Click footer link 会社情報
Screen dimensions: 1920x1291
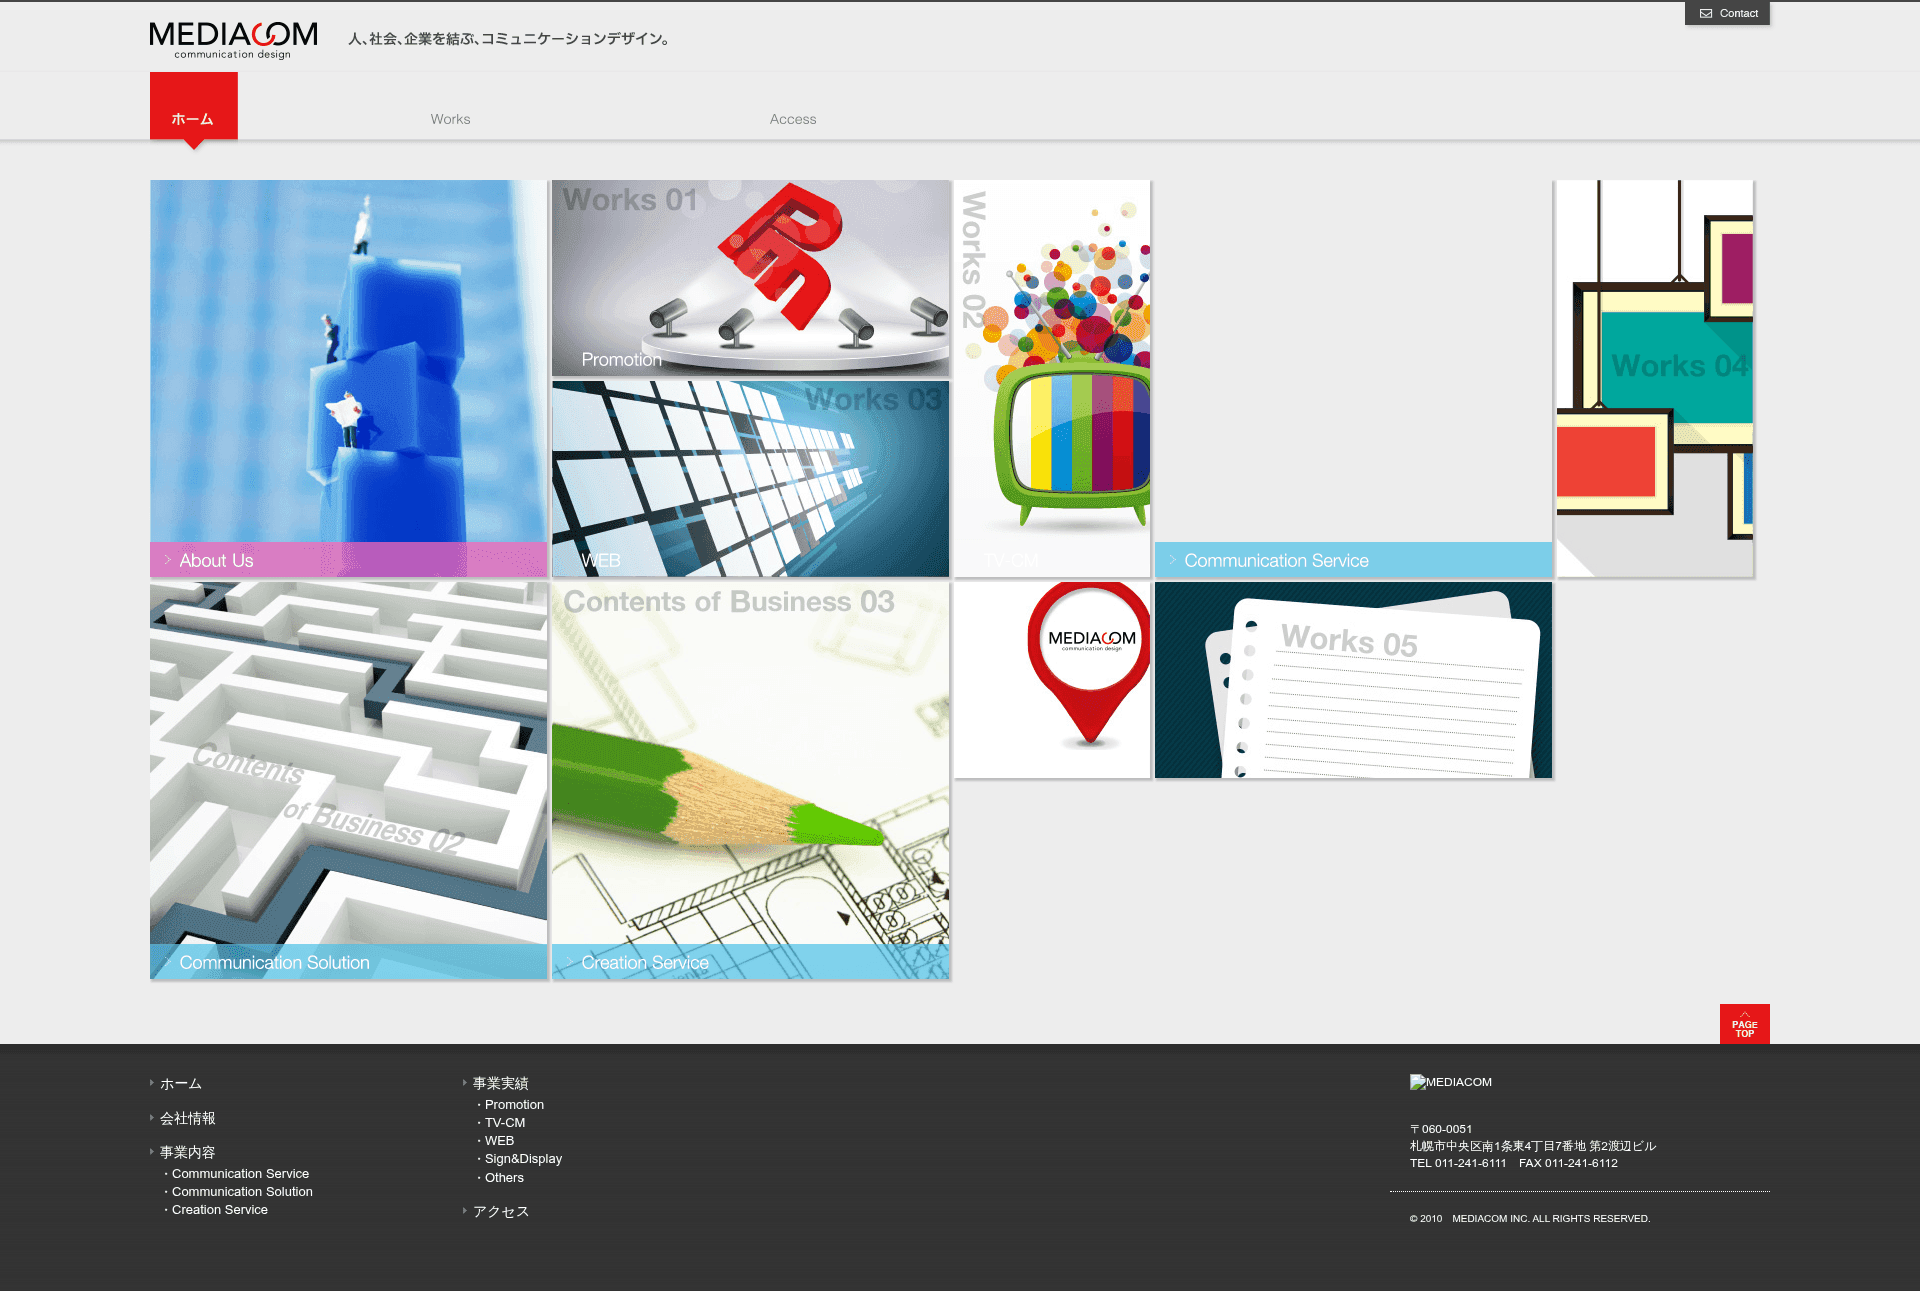[x=188, y=1118]
